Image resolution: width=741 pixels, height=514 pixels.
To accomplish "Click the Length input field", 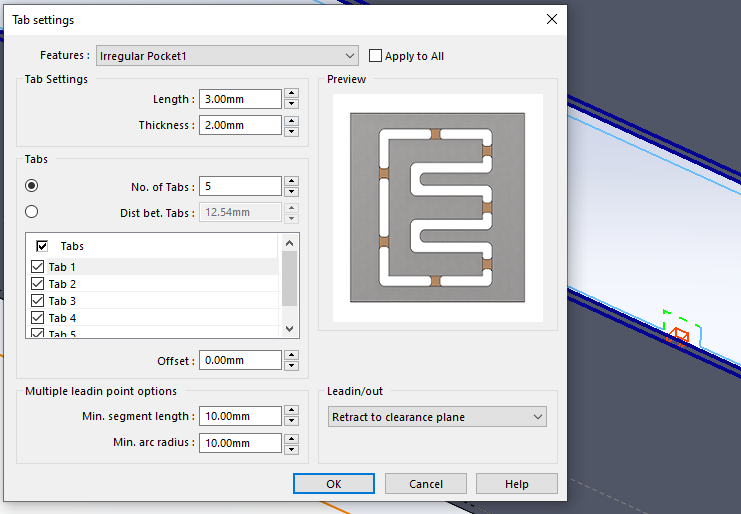I will (x=240, y=99).
